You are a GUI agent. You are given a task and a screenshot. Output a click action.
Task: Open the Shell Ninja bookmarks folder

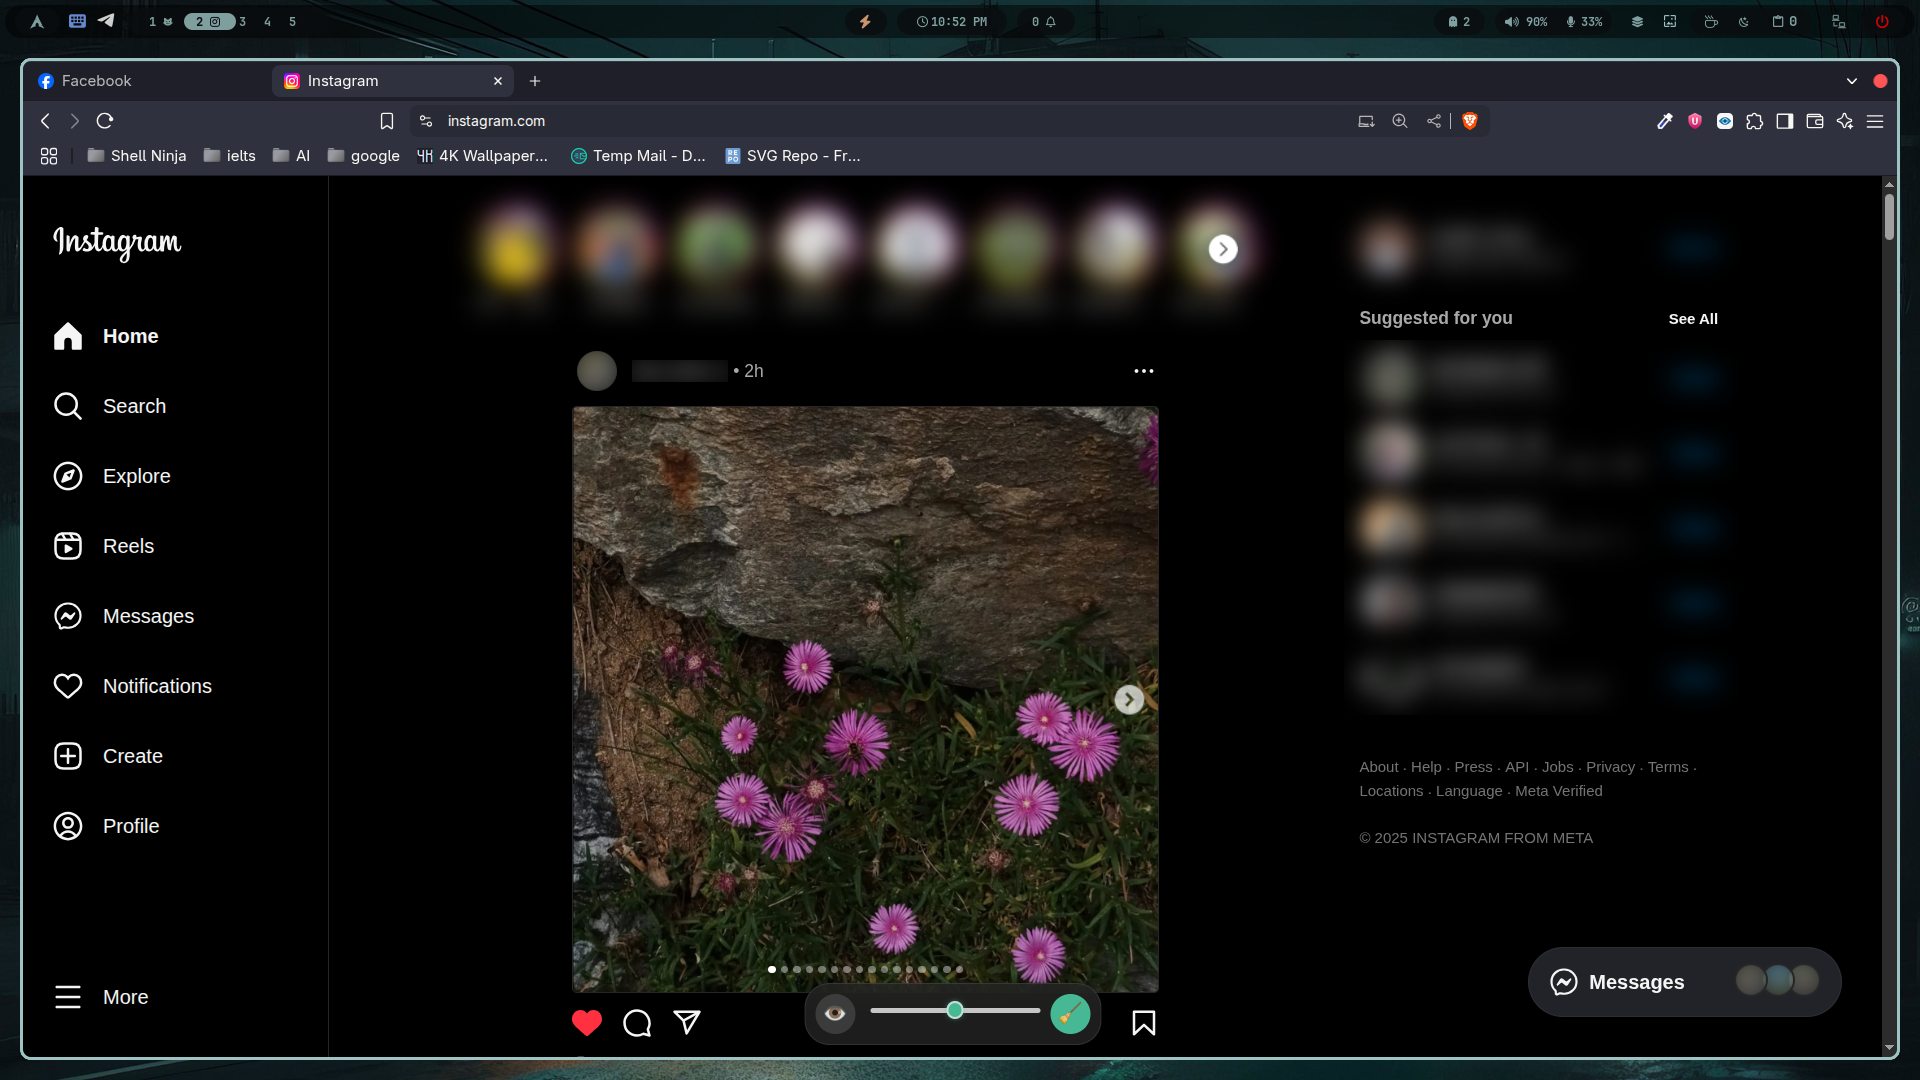137,156
